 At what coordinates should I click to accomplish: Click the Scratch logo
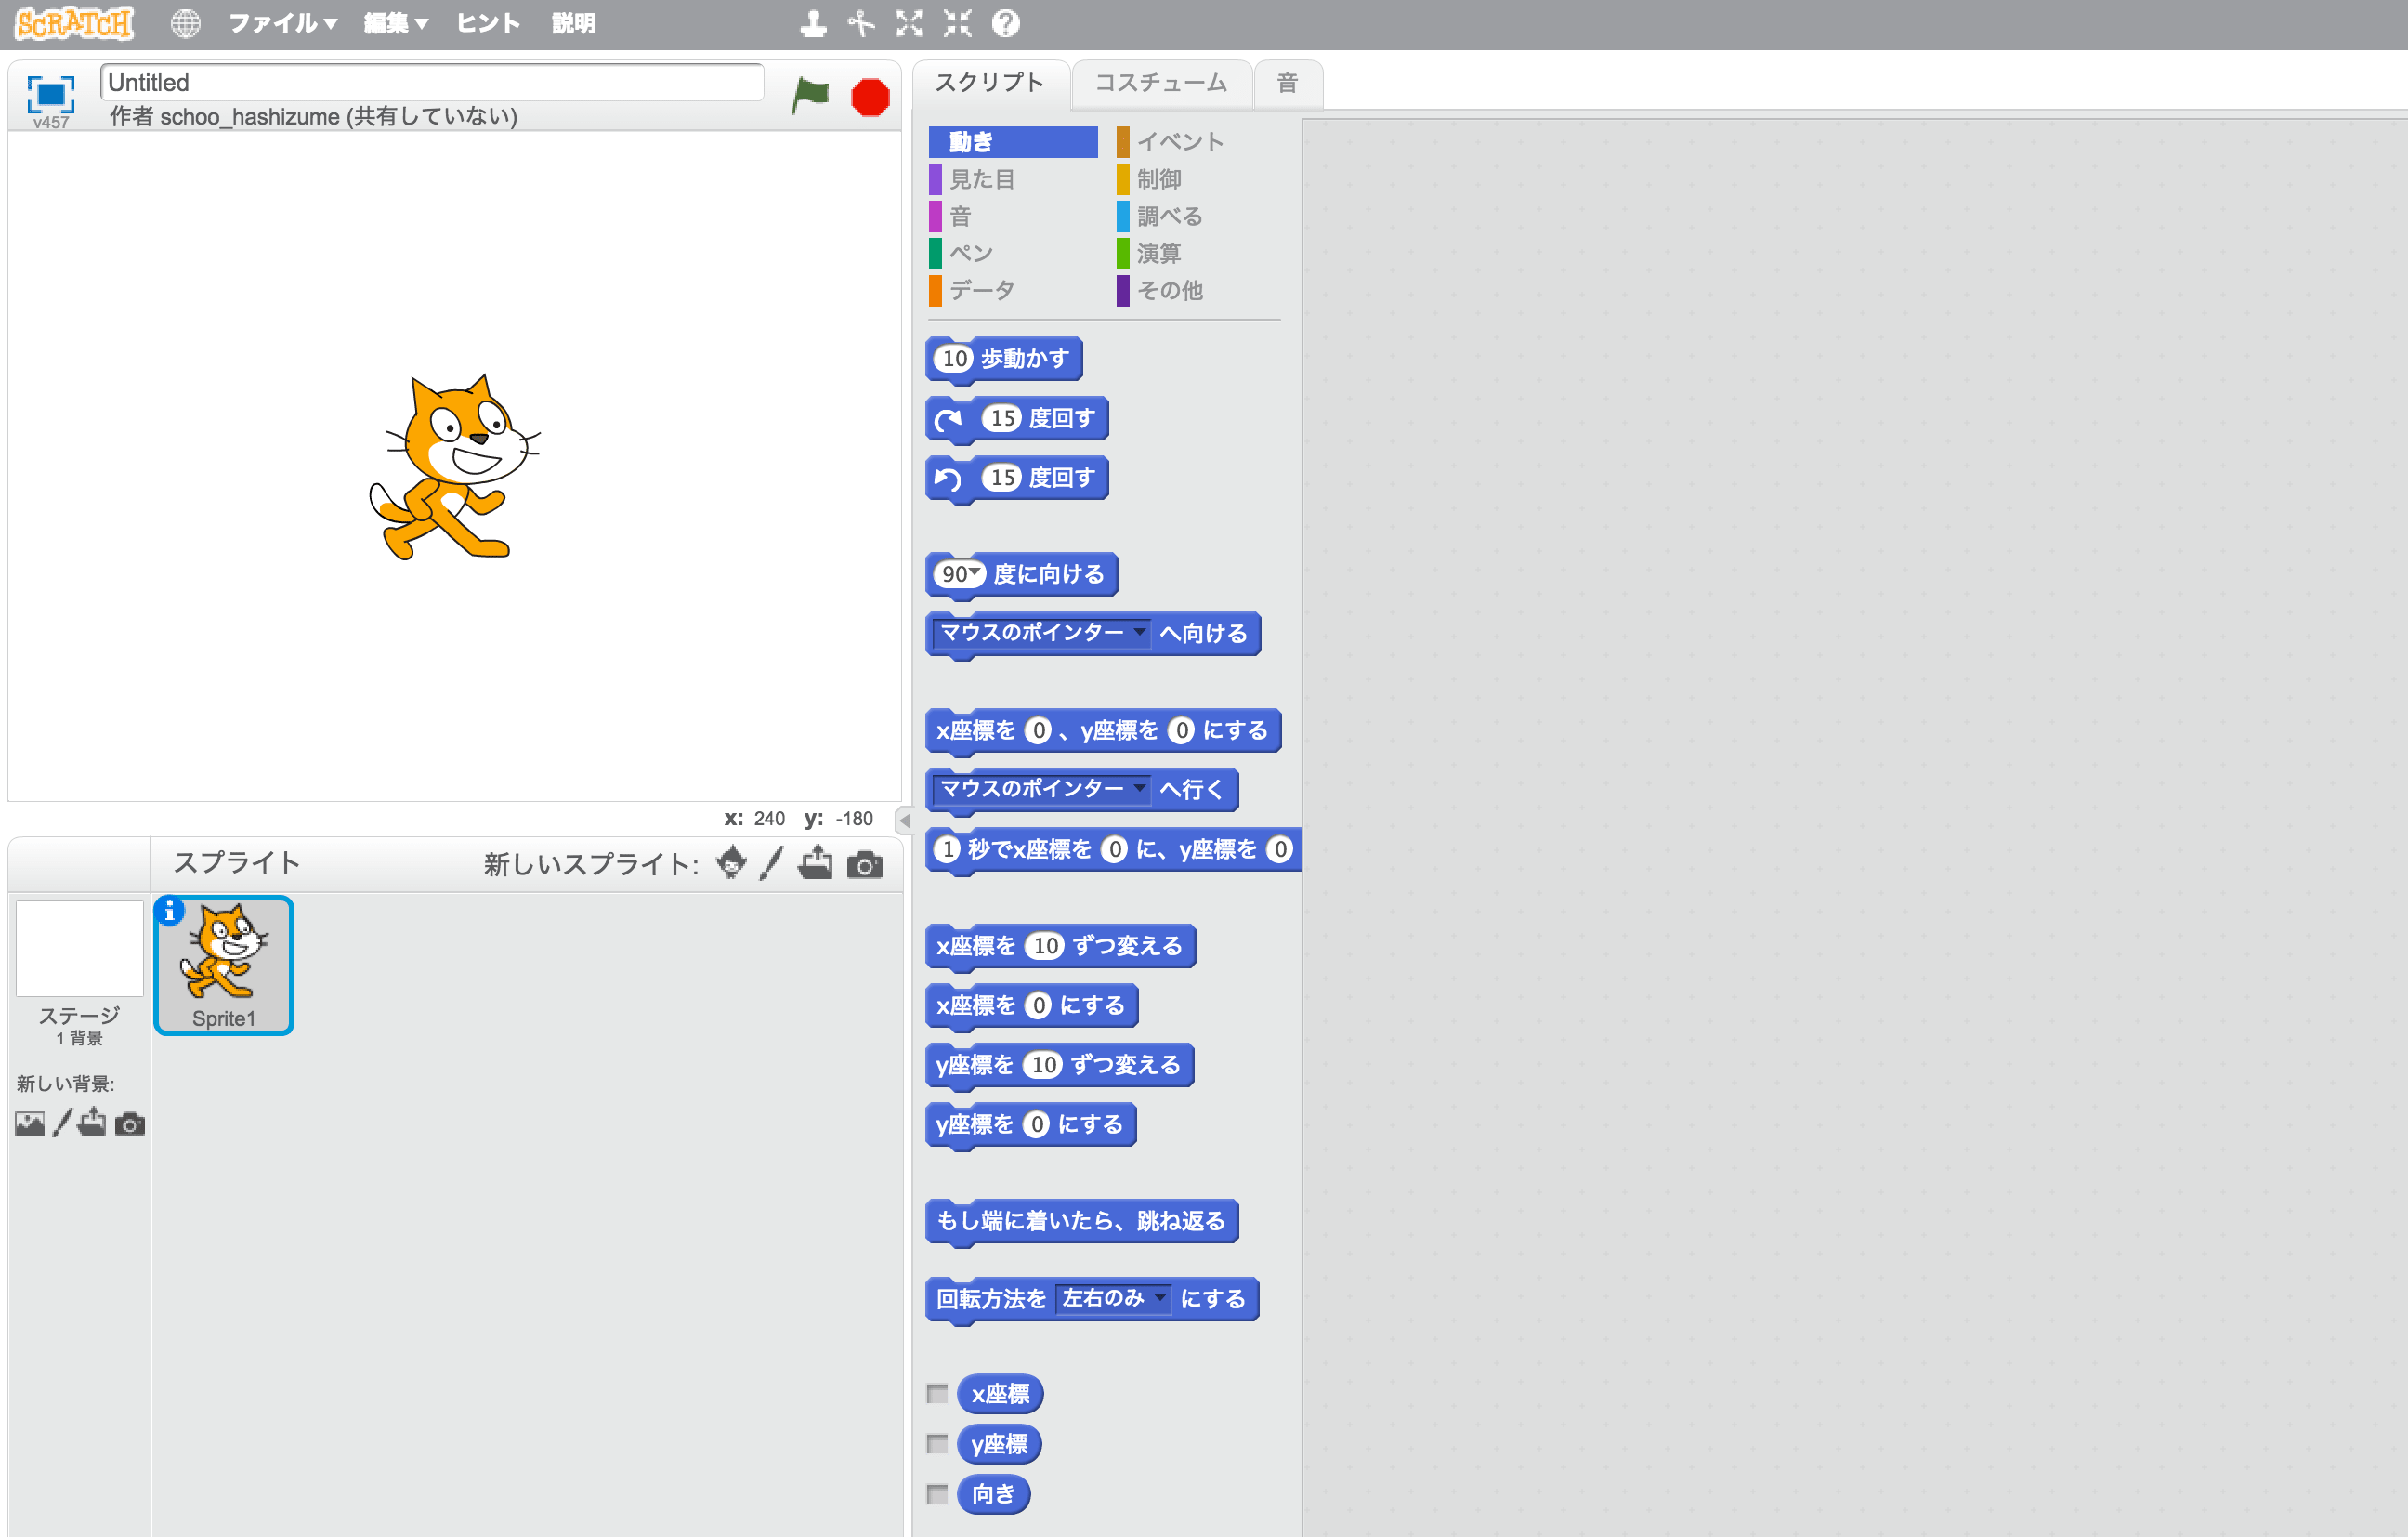point(74,23)
